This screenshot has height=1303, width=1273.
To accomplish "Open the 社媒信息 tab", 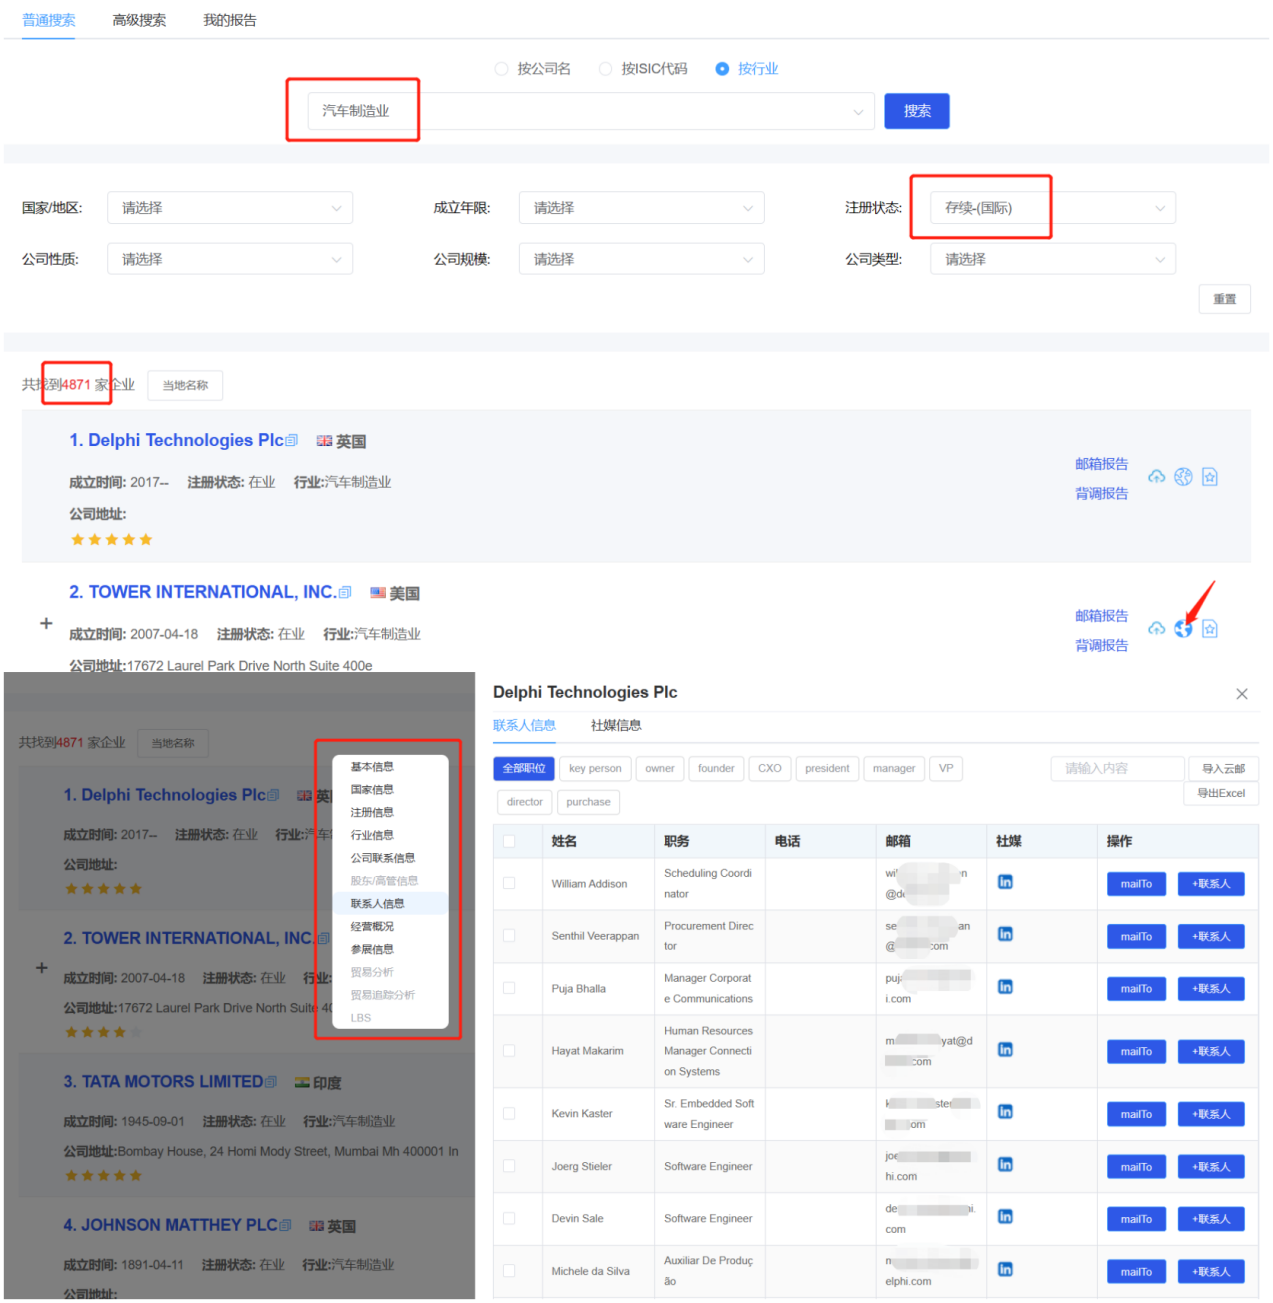I will coord(616,725).
